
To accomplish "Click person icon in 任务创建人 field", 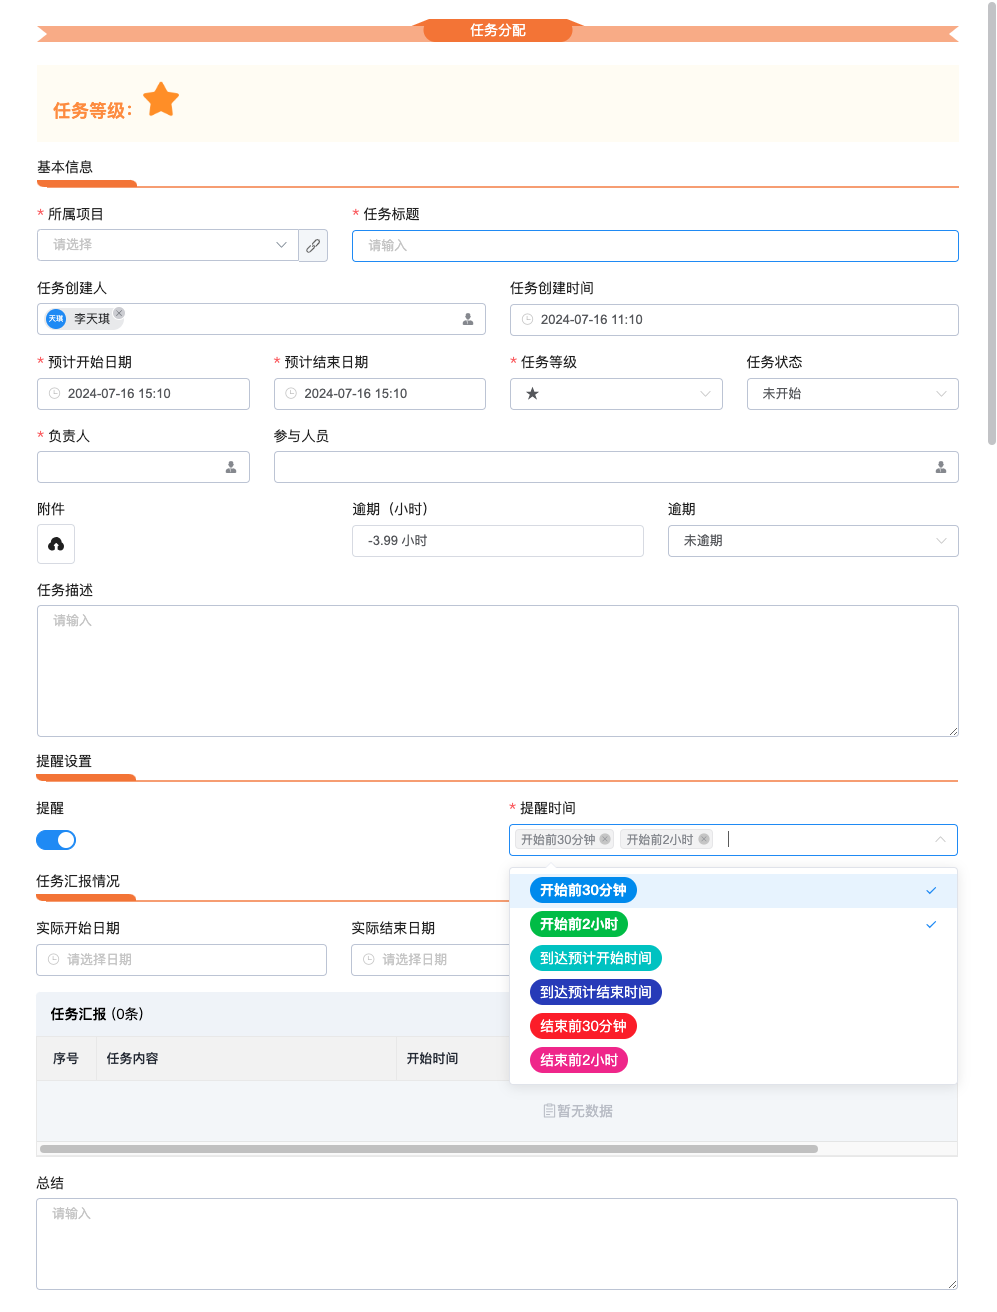I will (x=468, y=319).
